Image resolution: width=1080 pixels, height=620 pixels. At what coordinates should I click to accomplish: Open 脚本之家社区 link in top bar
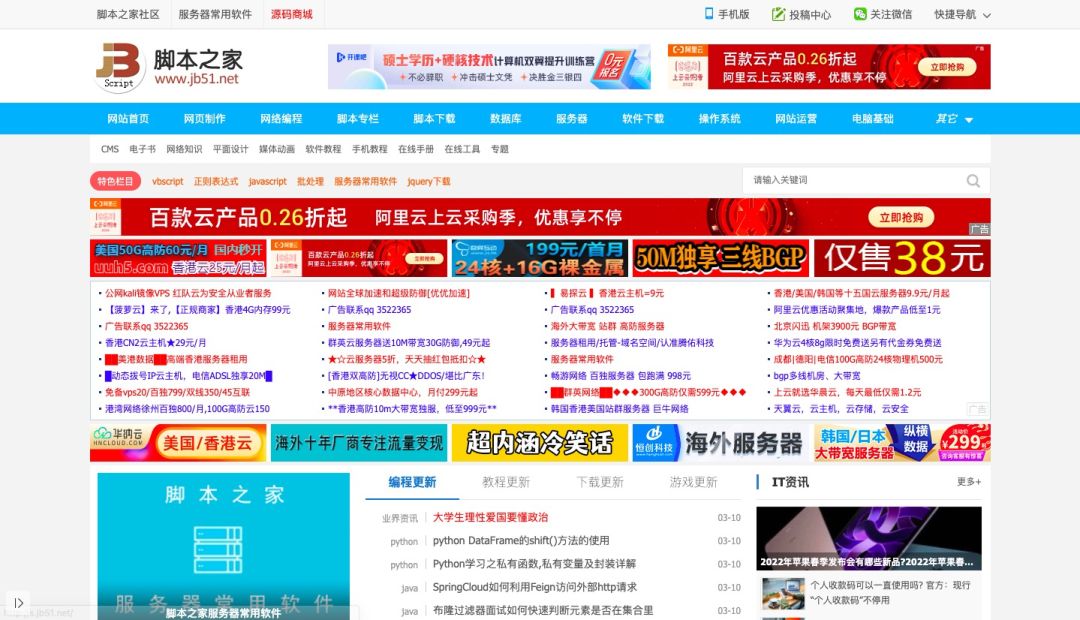coord(128,14)
